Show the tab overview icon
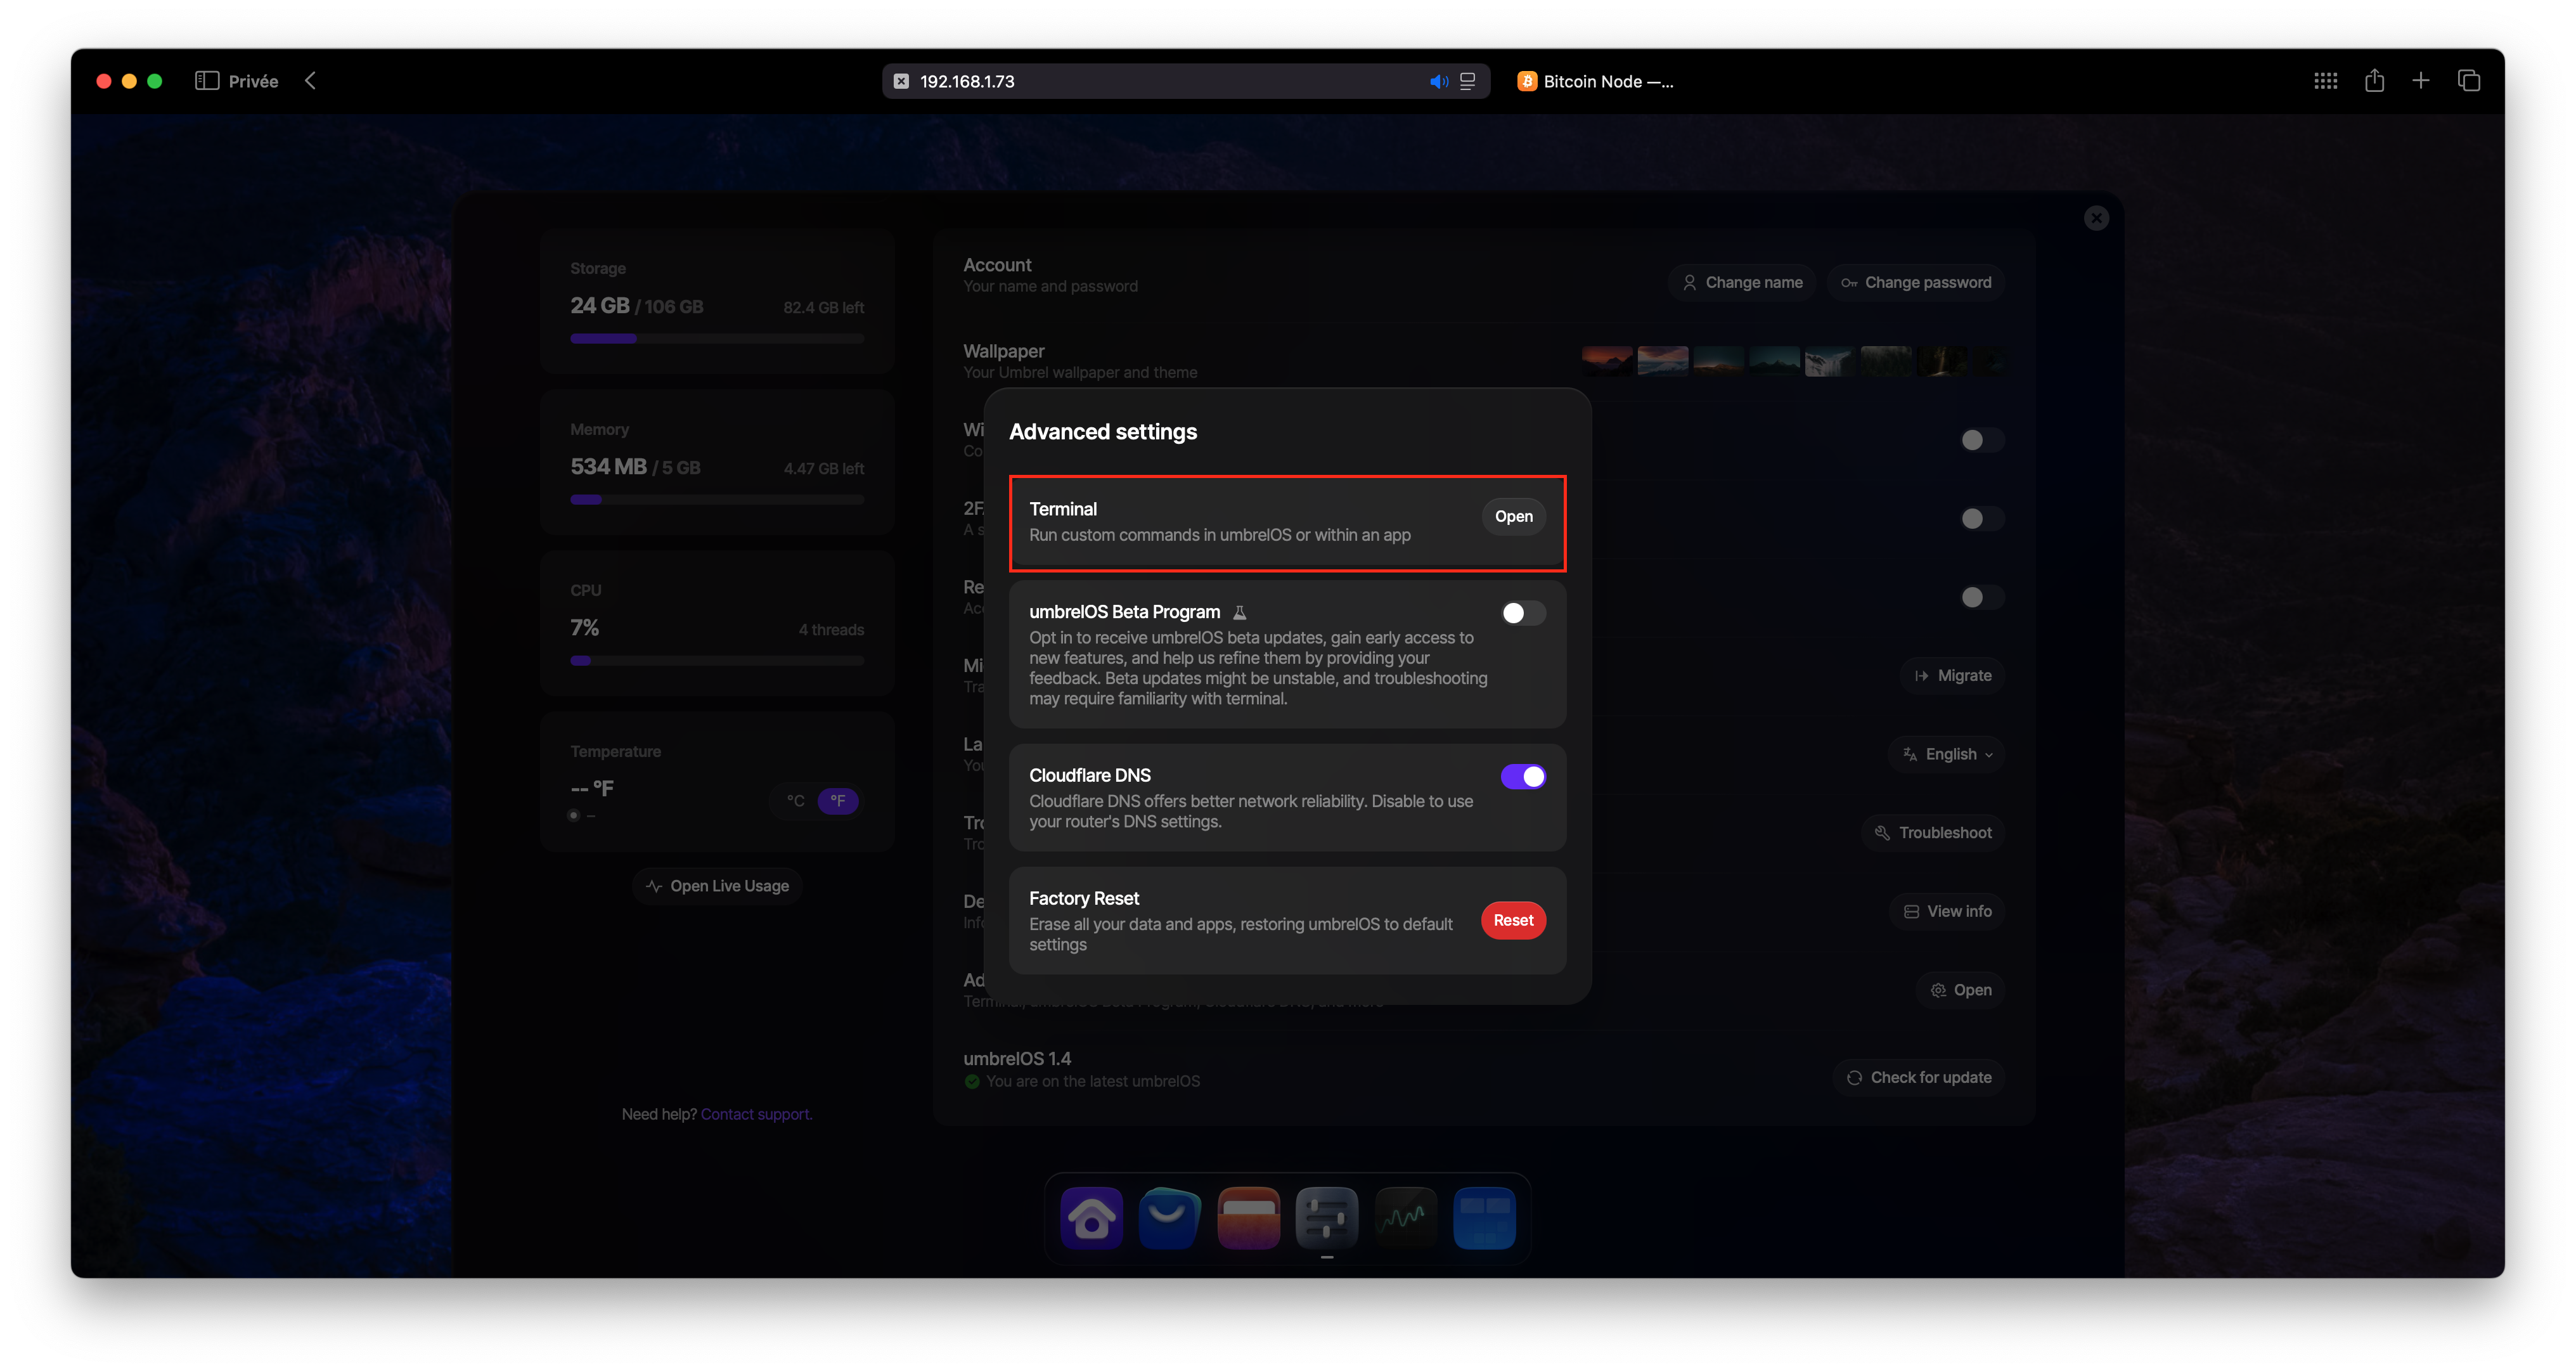This screenshot has width=2576, height=1372. (x=2468, y=81)
